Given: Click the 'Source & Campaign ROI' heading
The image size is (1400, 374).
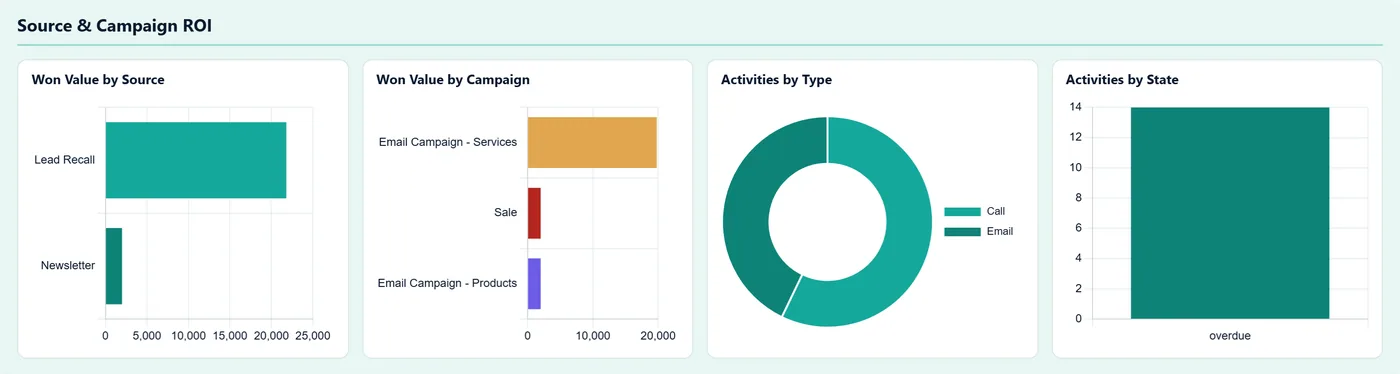Looking at the screenshot, I should click(x=114, y=25).
